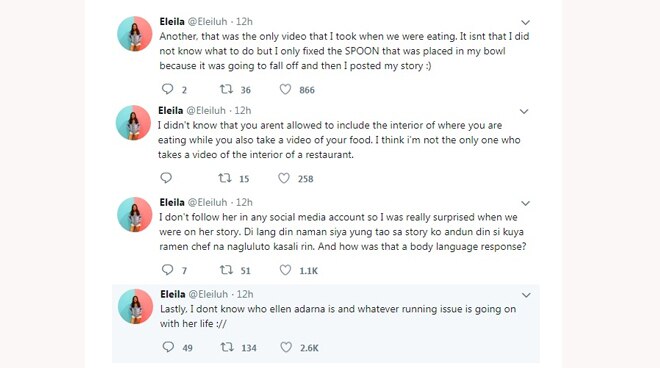660x368 pixels.
Task: Retweet the tweet with 15 retweets
Action: [225, 178]
